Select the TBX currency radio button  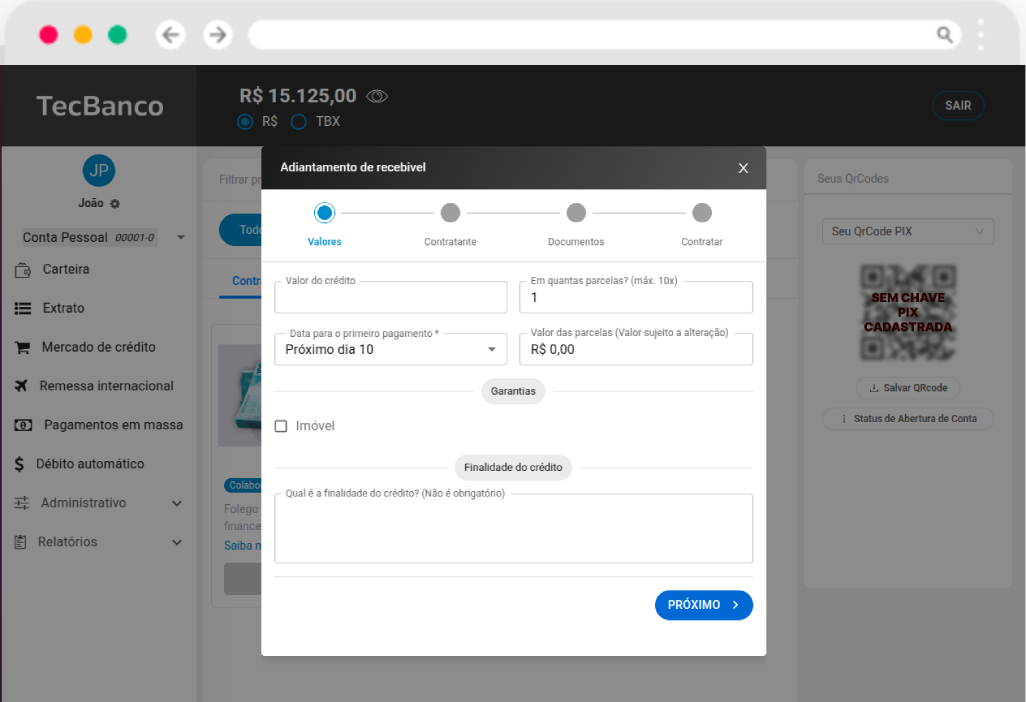click(x=298, y=122)
